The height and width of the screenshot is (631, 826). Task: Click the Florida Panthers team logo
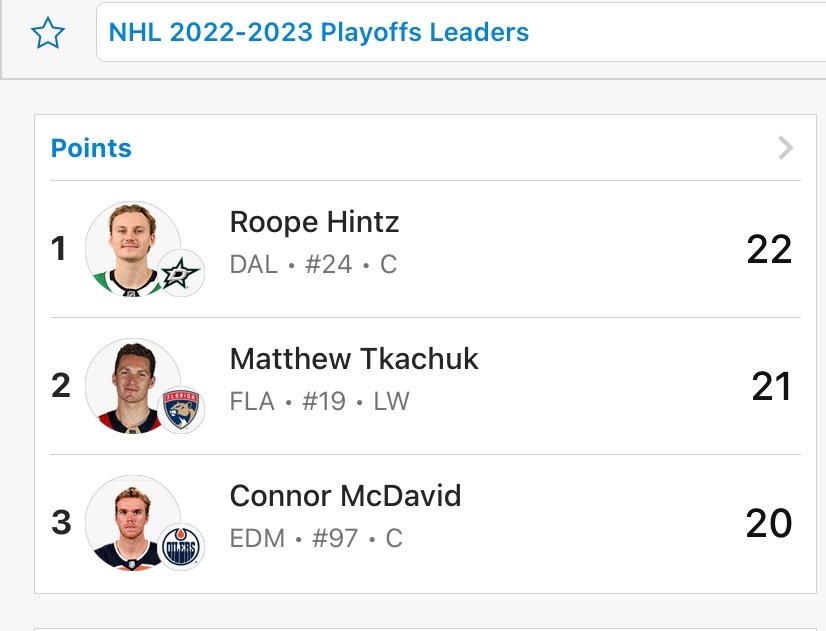(181, 410)
